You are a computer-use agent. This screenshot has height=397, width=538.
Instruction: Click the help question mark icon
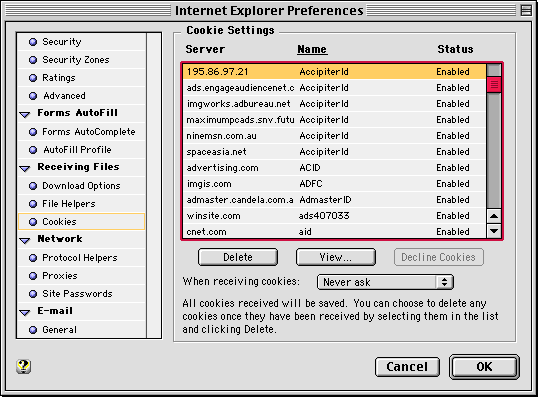pos(23,366)
